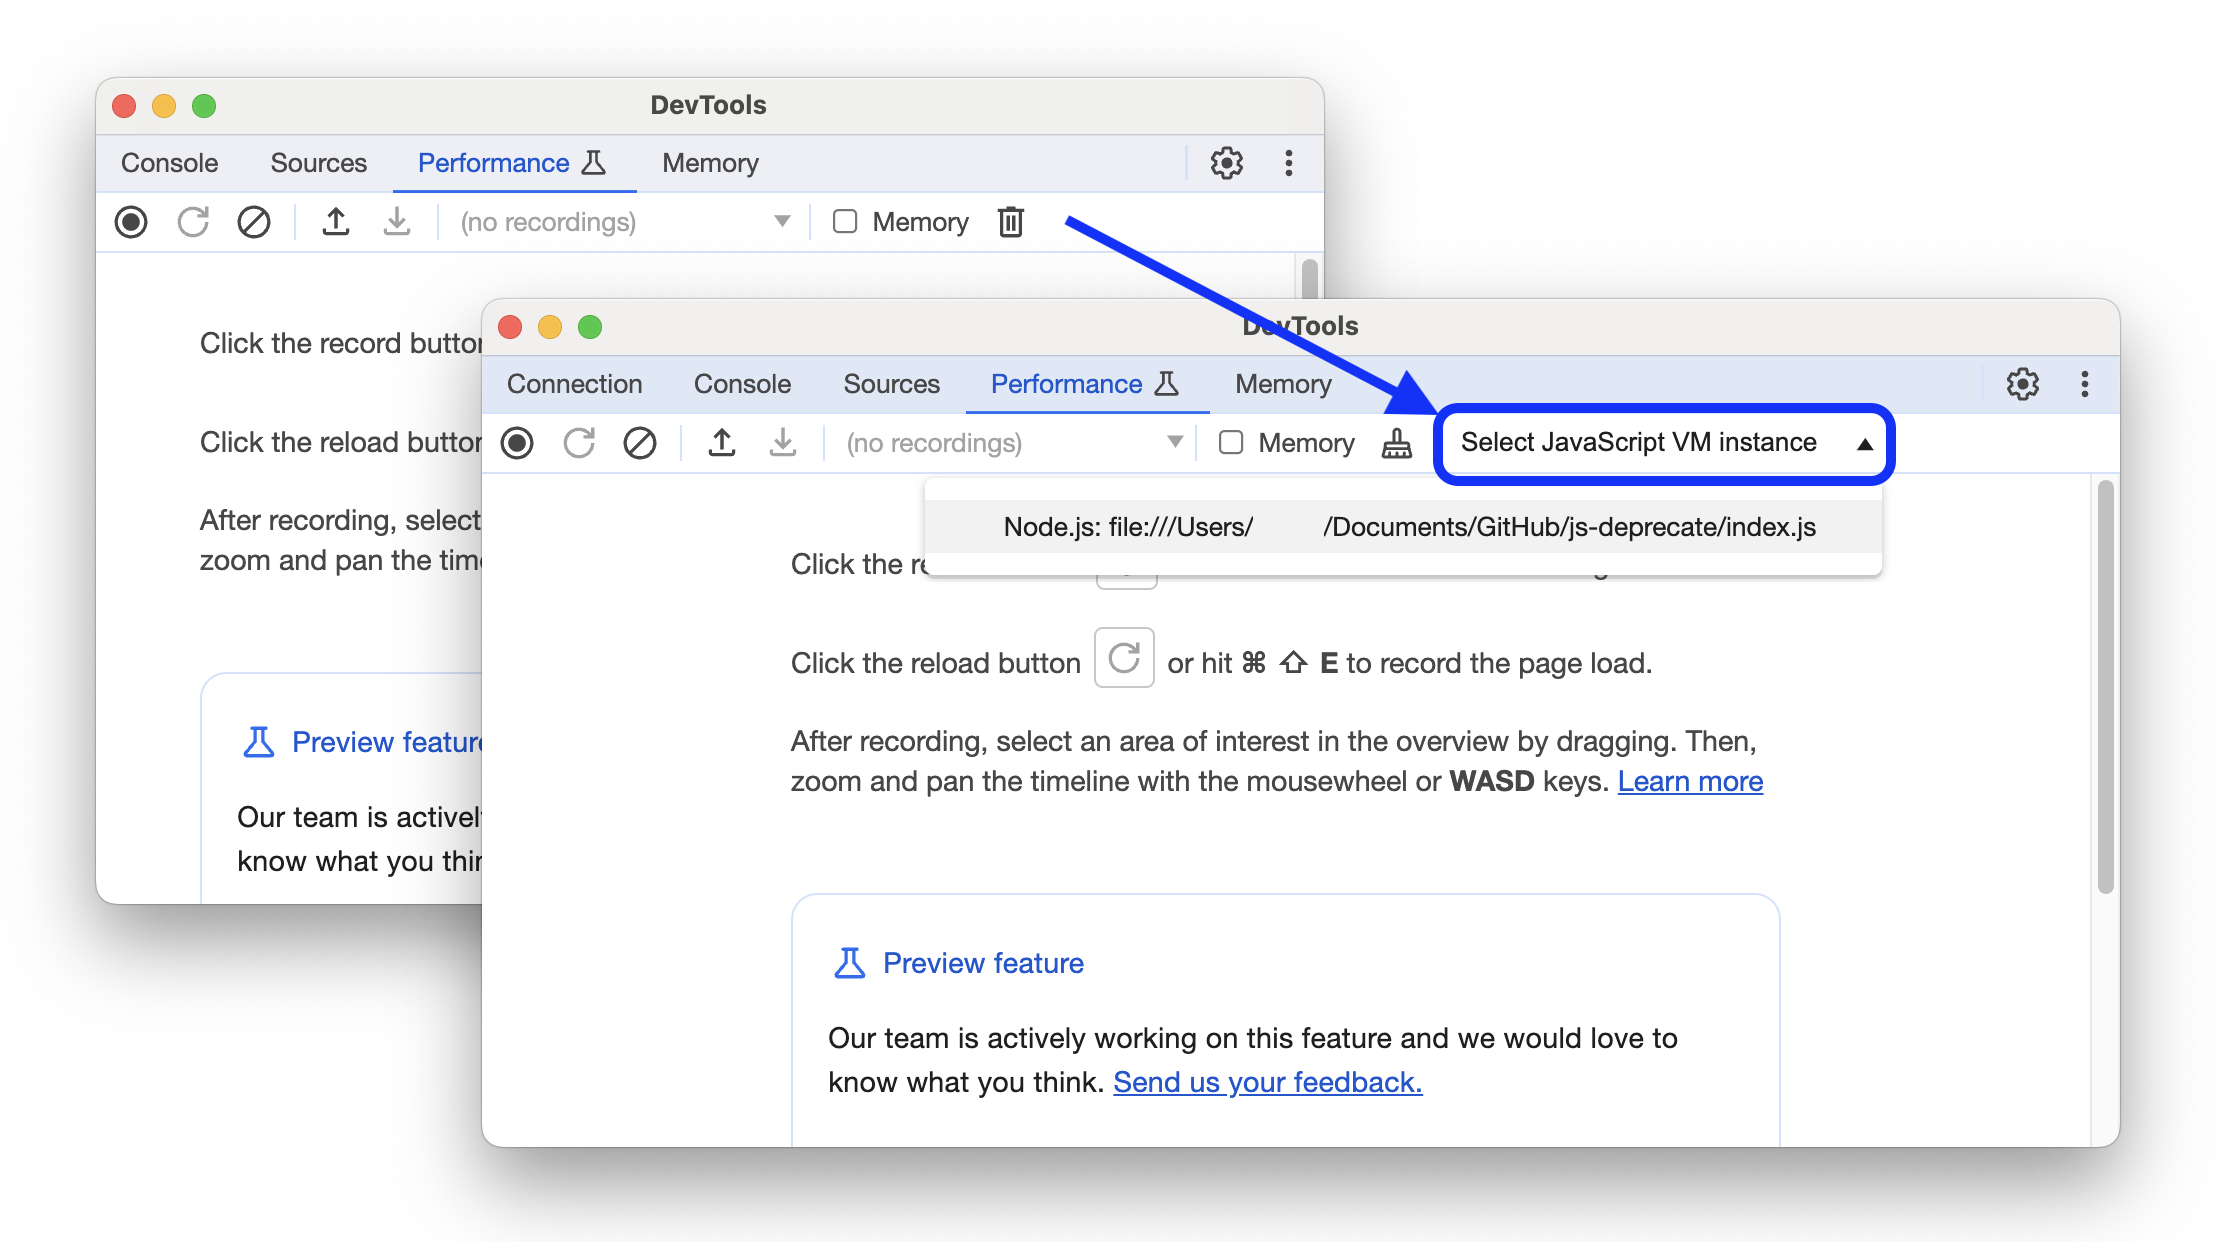Switch to the Memory tab
The width and height of the screenshot is (2230, 1242).
click(x=1283, y=384)
